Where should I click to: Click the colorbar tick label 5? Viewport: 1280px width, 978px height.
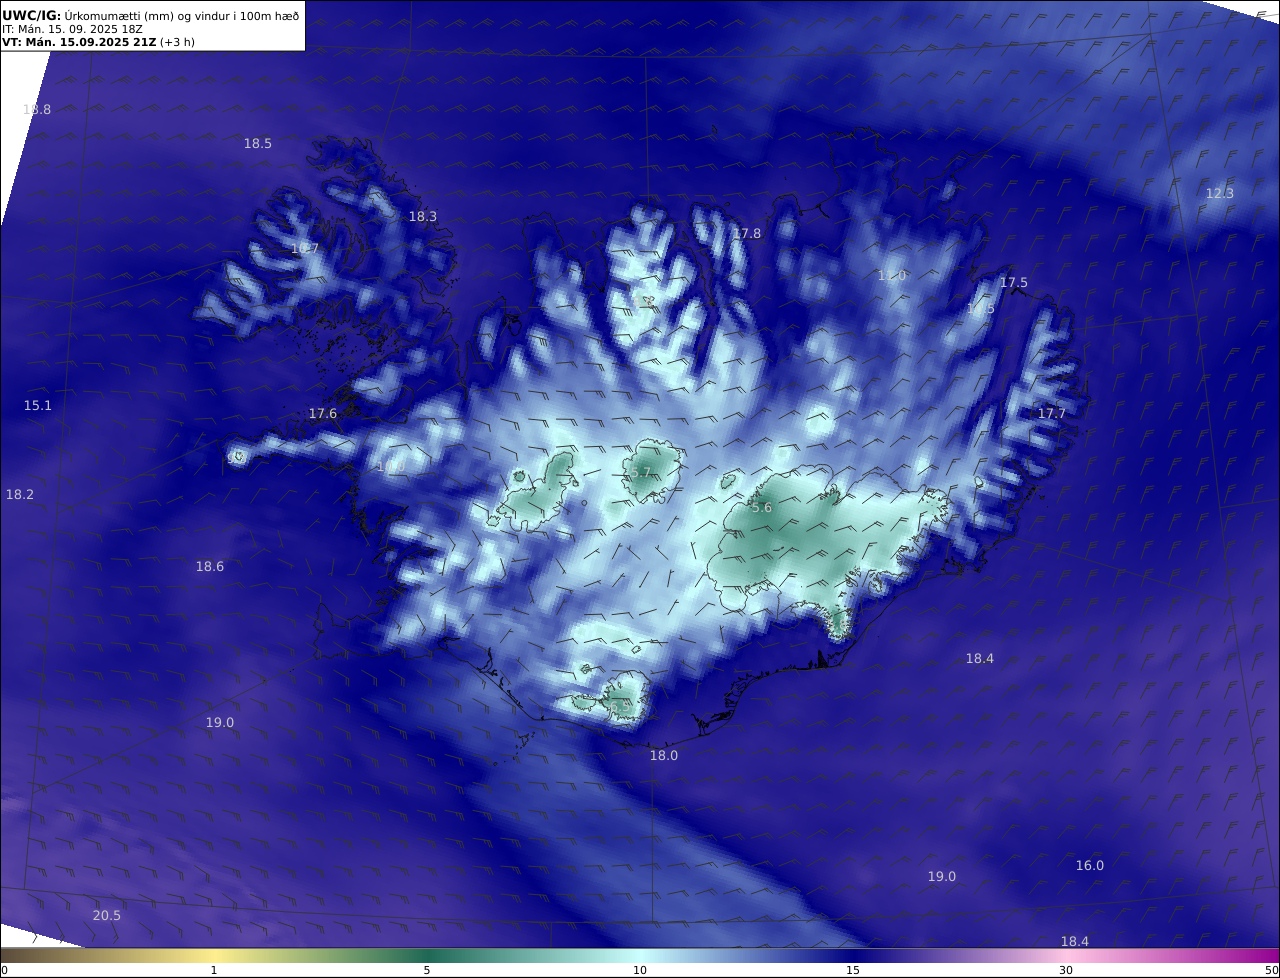point(427,971)
